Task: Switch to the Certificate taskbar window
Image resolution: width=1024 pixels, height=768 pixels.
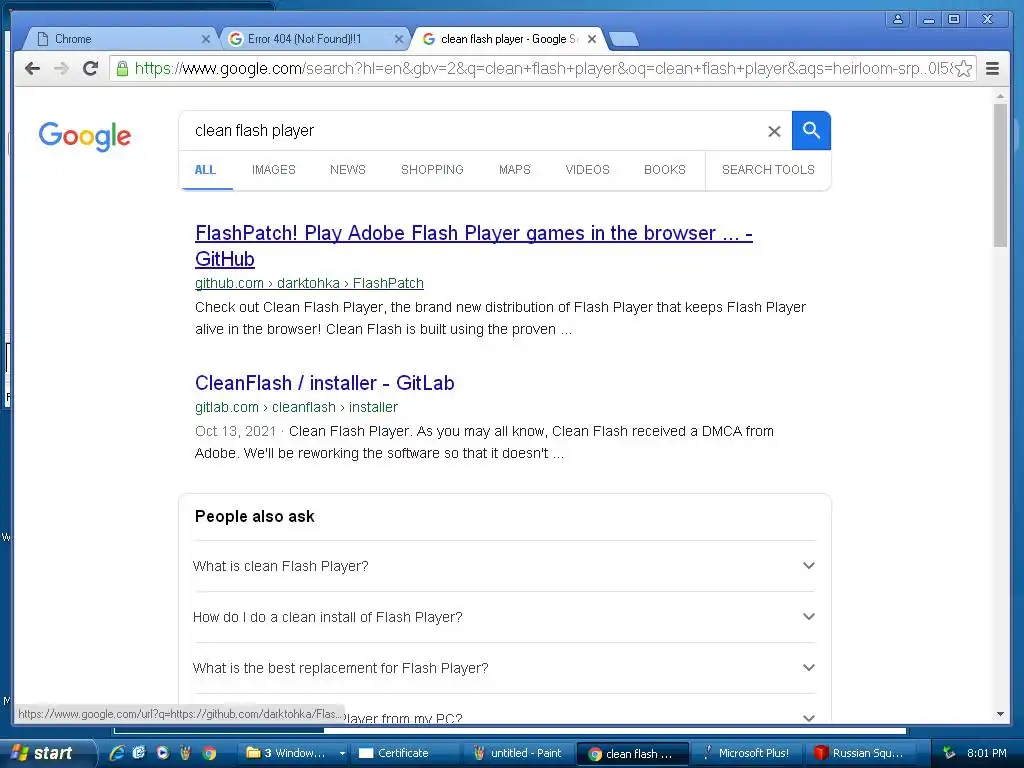Action: (x=404, y=753)
